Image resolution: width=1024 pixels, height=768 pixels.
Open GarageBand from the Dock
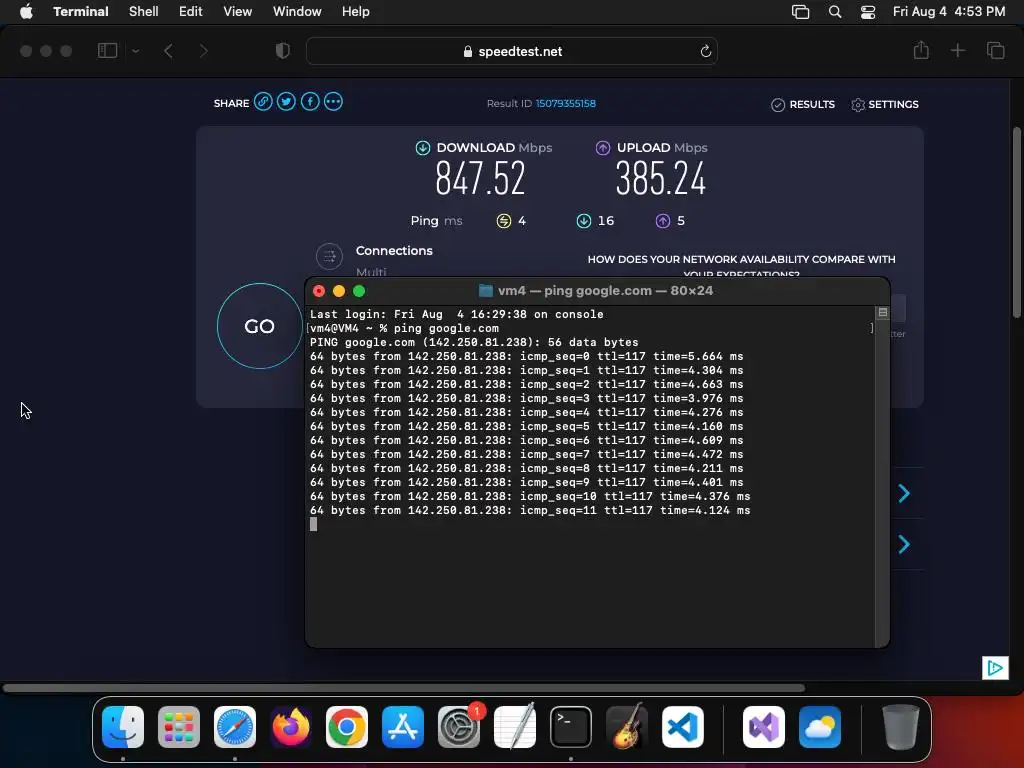click(x=627, y=727)
